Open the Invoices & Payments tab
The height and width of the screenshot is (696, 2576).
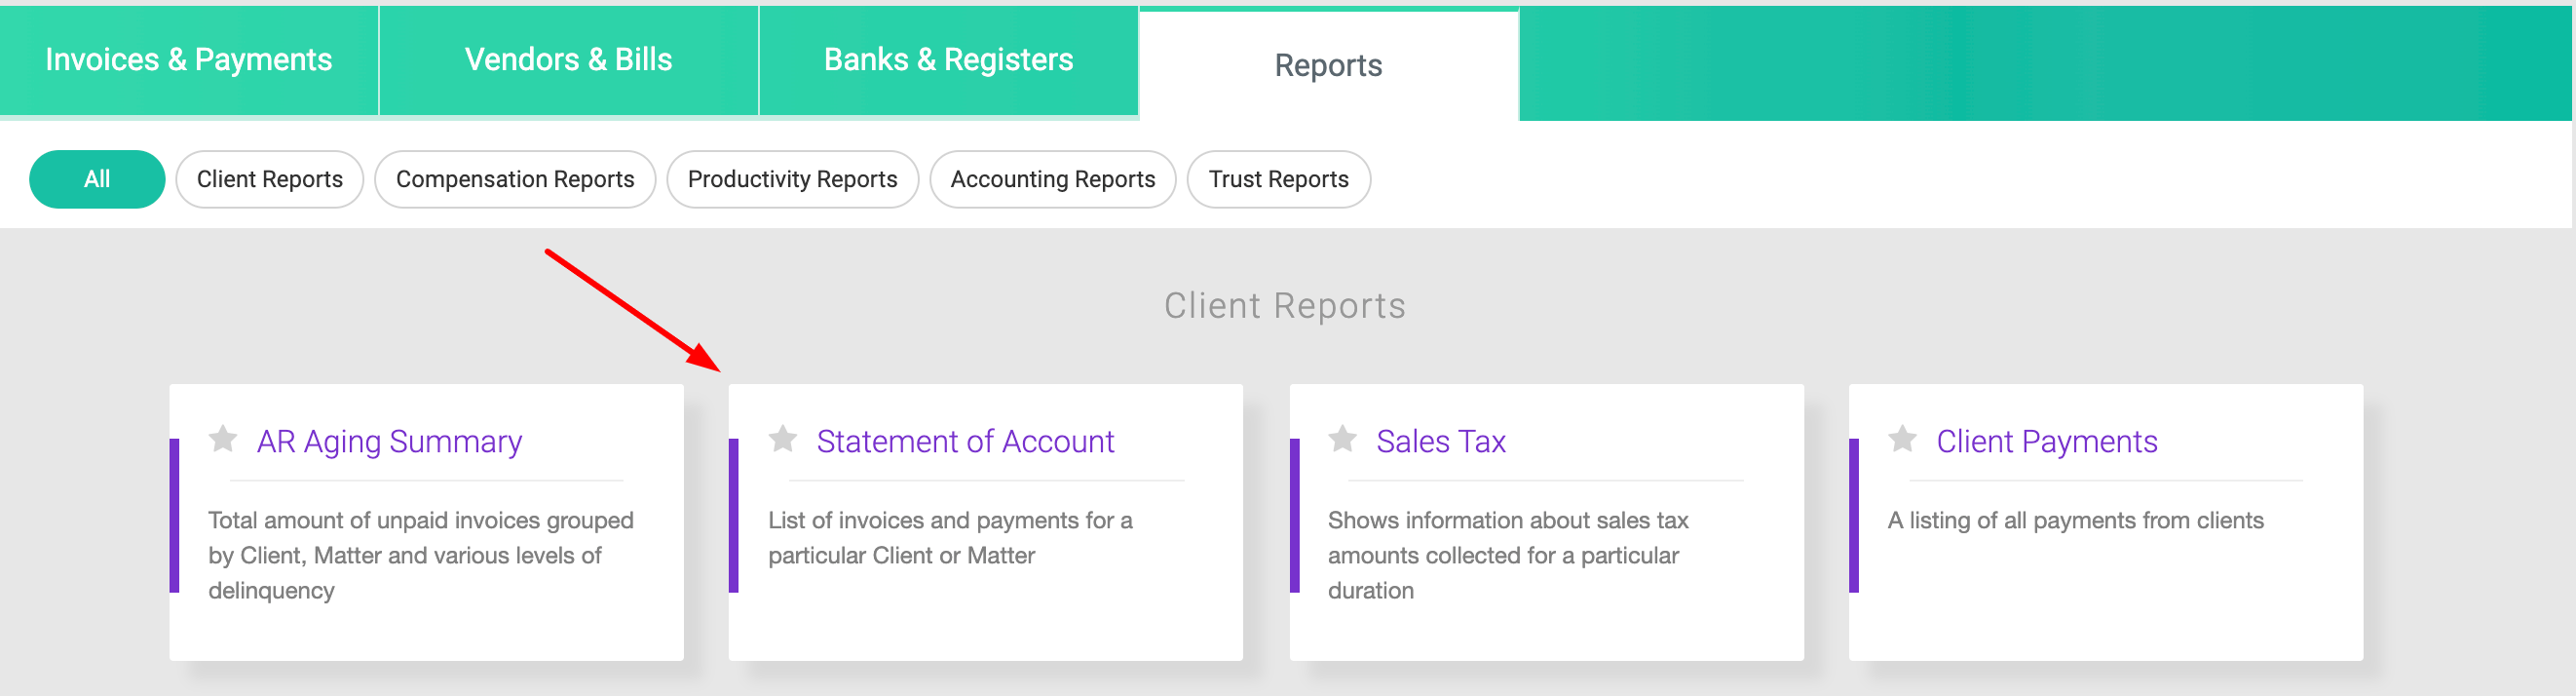click(189, 60)
